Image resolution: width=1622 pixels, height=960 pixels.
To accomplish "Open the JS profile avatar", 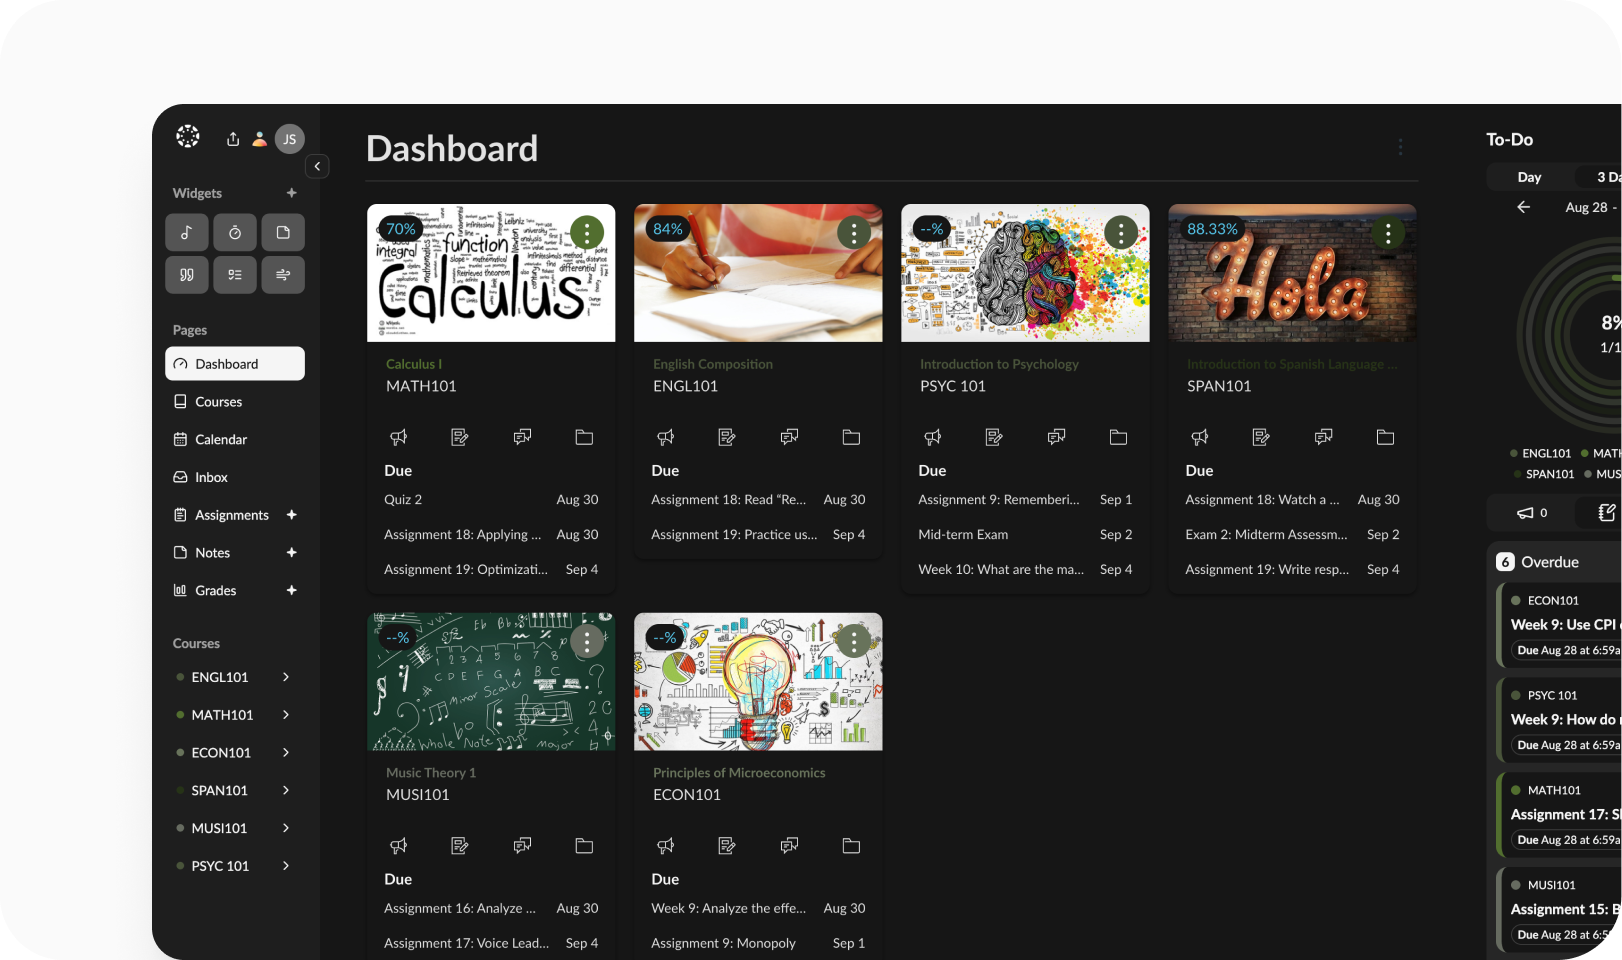I will [289, 138].
